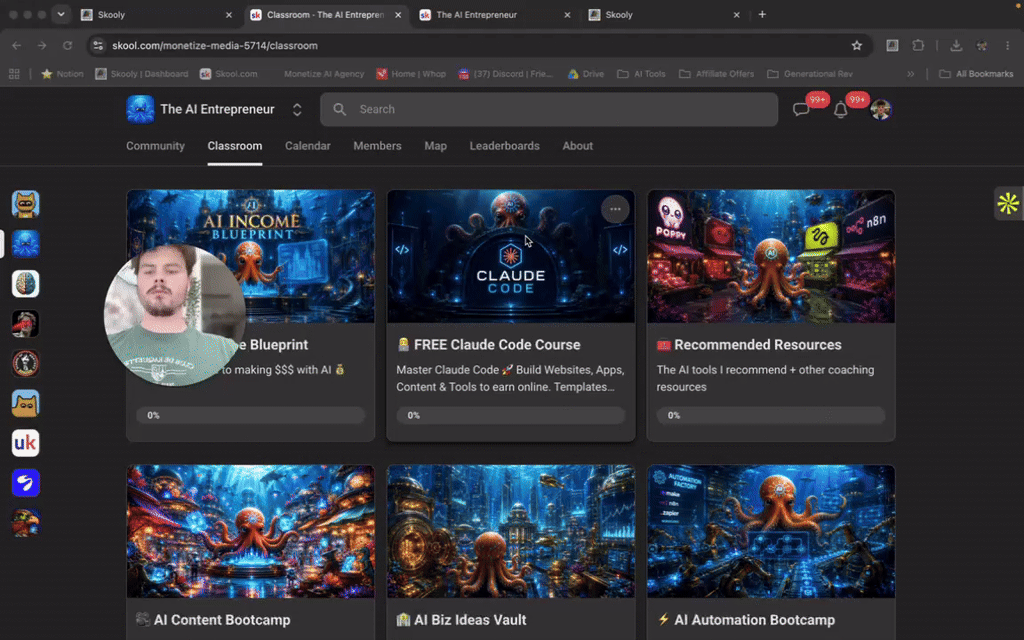Viewport: 1024px width, 640px height.
Task: Switch to the red bird community icon
Action: tap(25, 523)
